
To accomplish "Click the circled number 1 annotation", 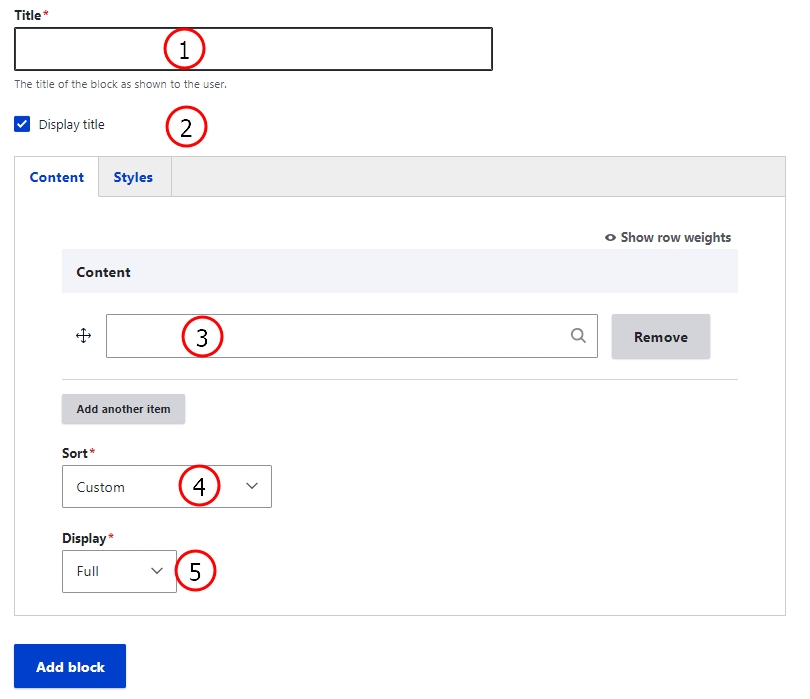I will pos(184,49).
